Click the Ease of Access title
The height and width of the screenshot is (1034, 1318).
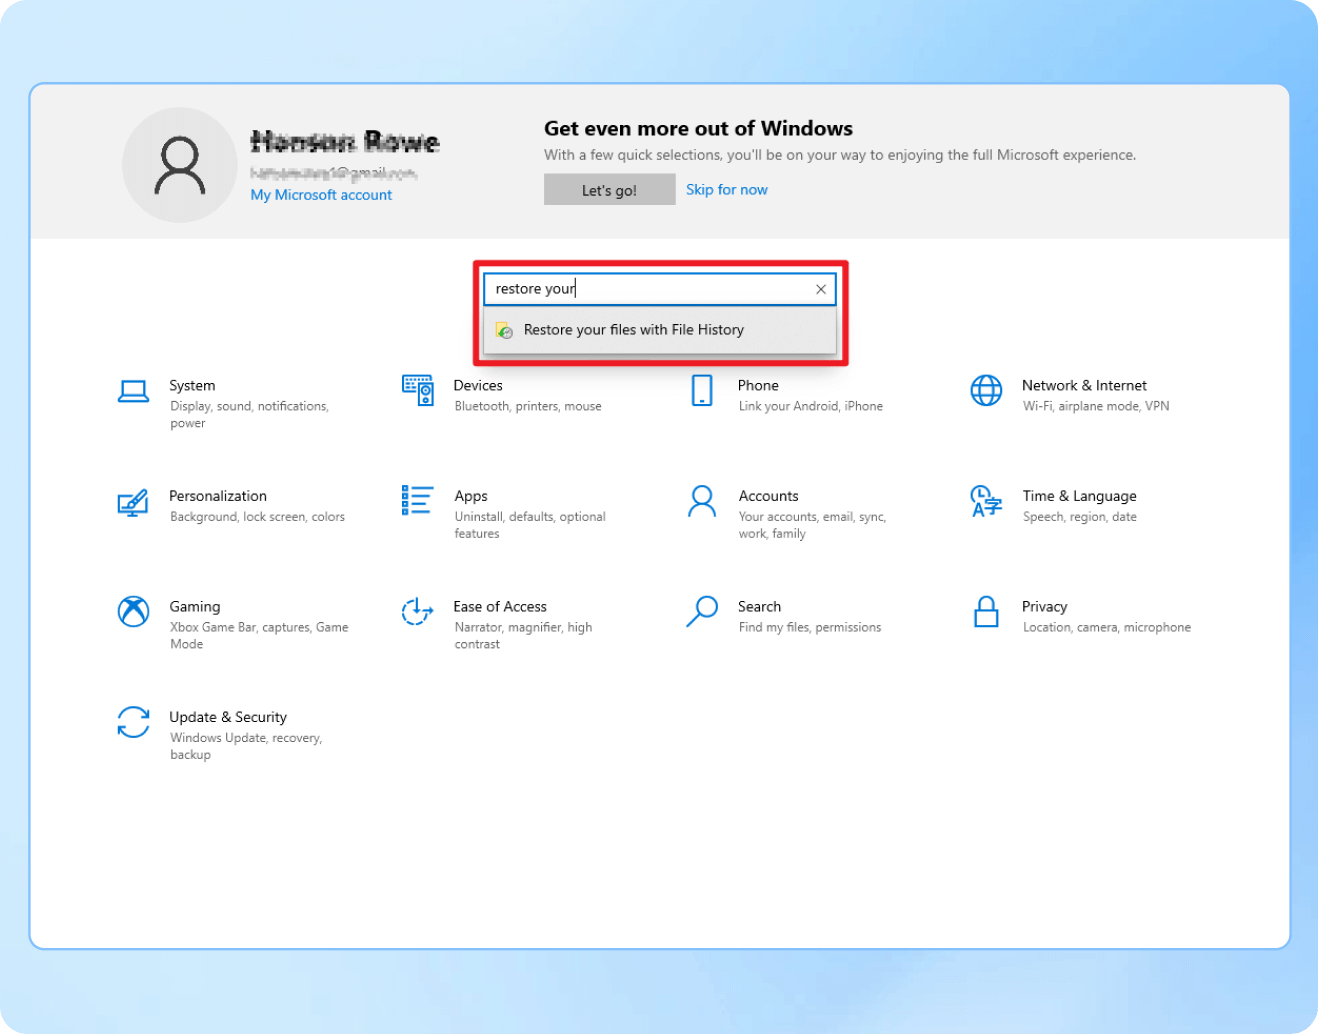pyautogui.click(x=500, y=606)
